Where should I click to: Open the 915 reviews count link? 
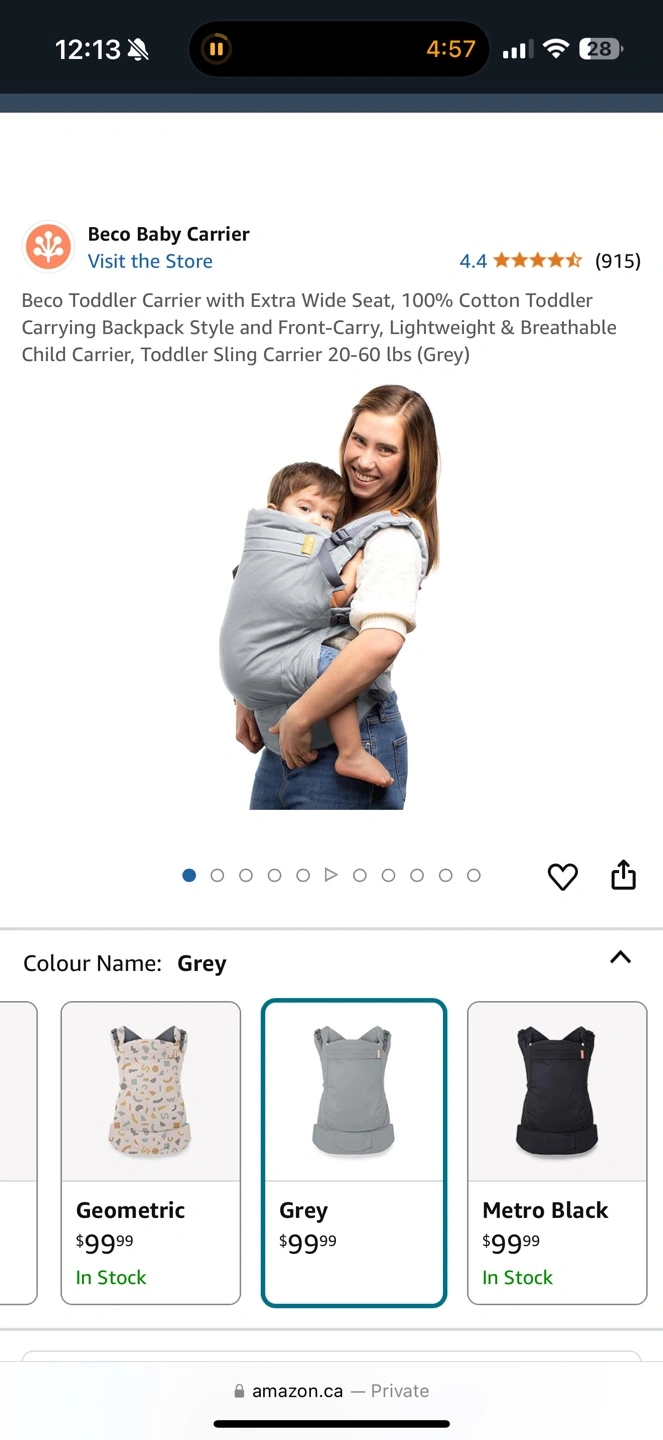(617, 261)
